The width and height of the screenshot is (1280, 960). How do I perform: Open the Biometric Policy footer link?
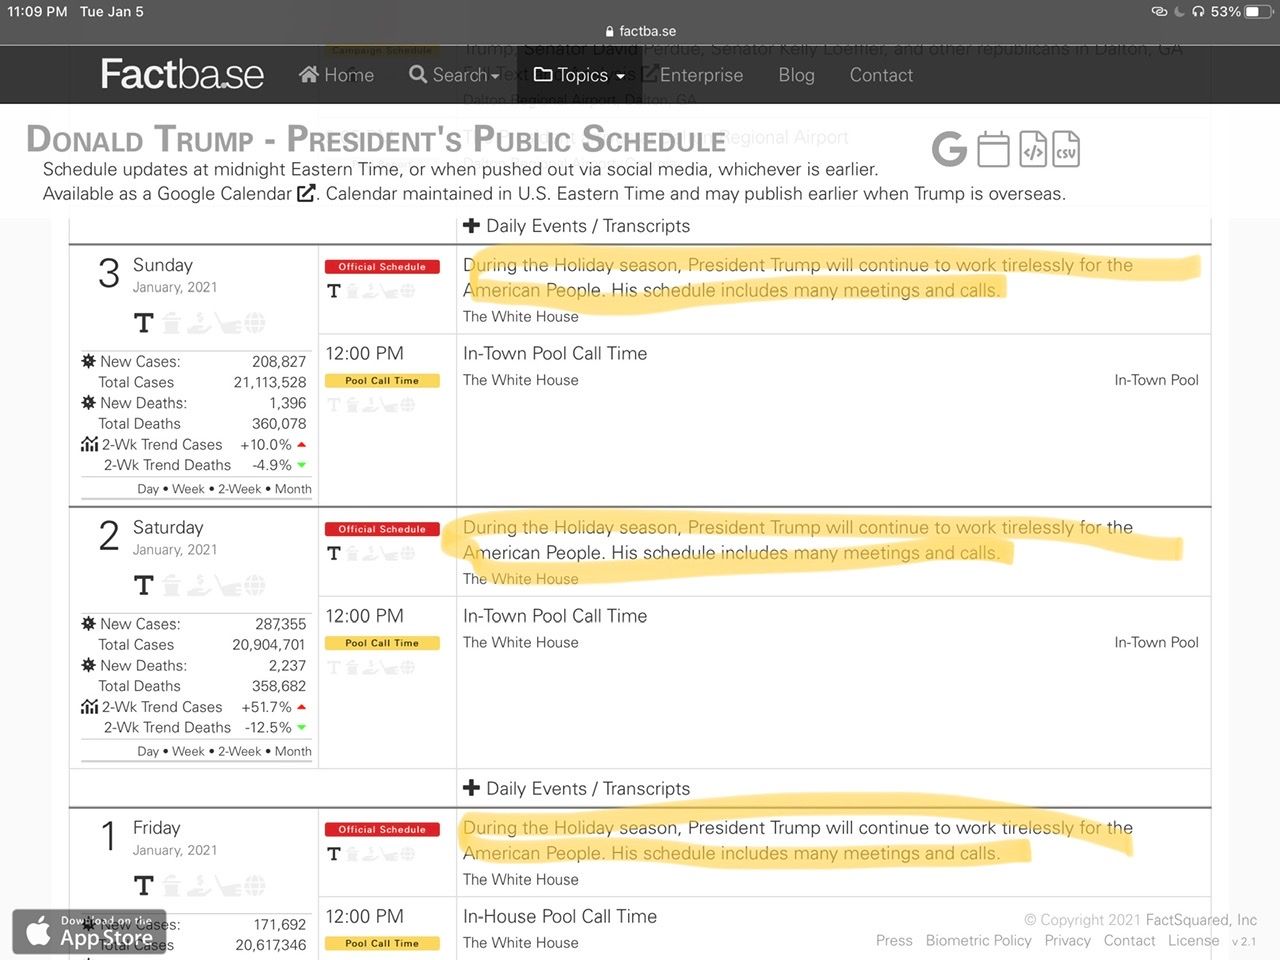point(978,940)
